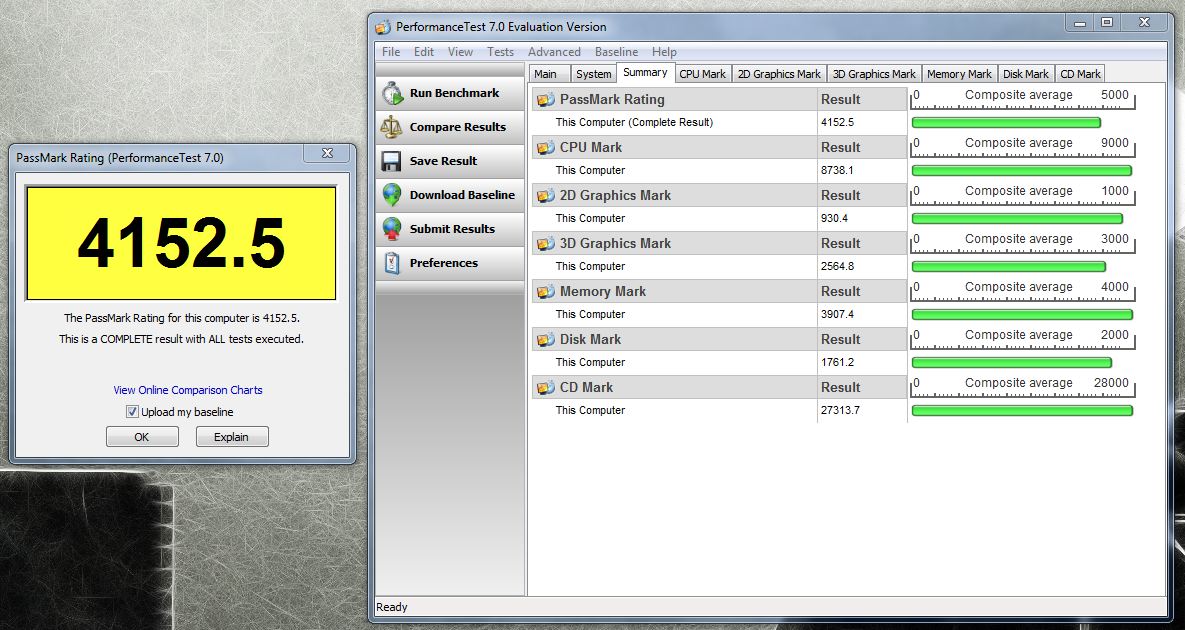Switch to the 3D Graphics Mark tab
Image resolution: width=1185 pixels, height=630 pixels.
click(874, 74)
